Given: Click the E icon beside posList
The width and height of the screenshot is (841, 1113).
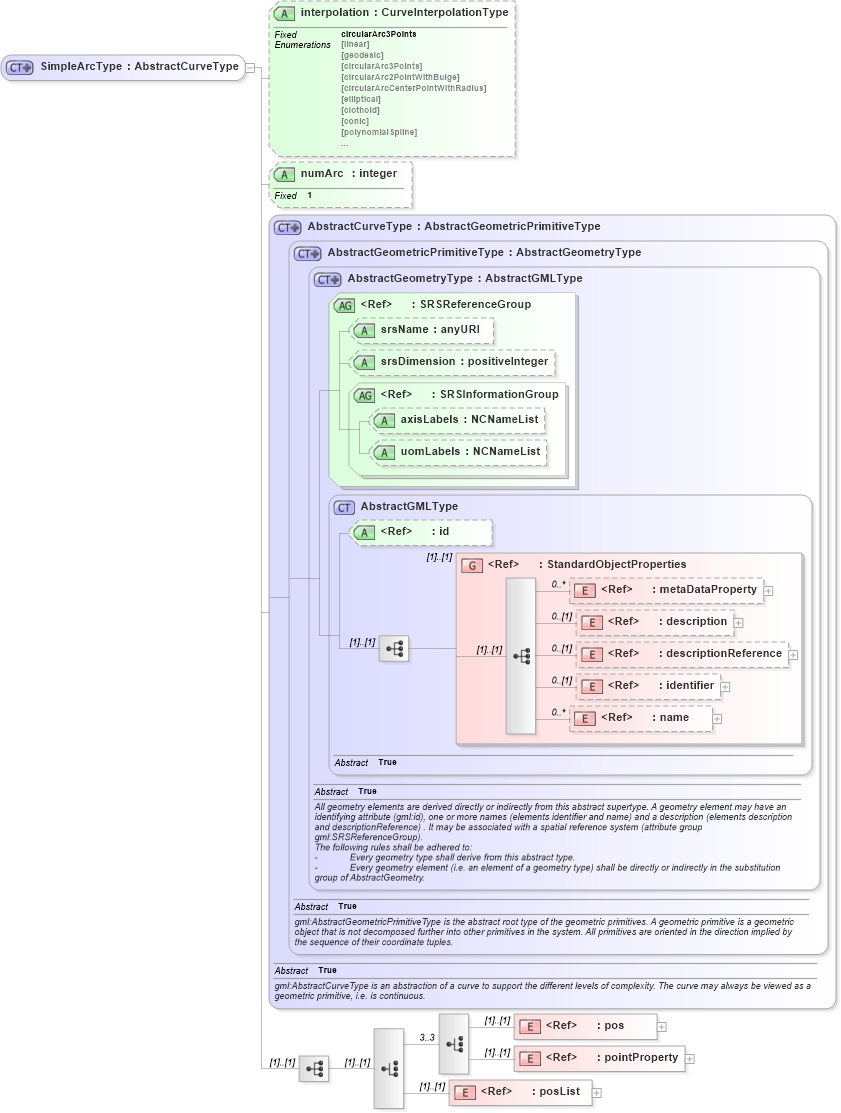Looking at the screenshot, I should pos(465,1092).
